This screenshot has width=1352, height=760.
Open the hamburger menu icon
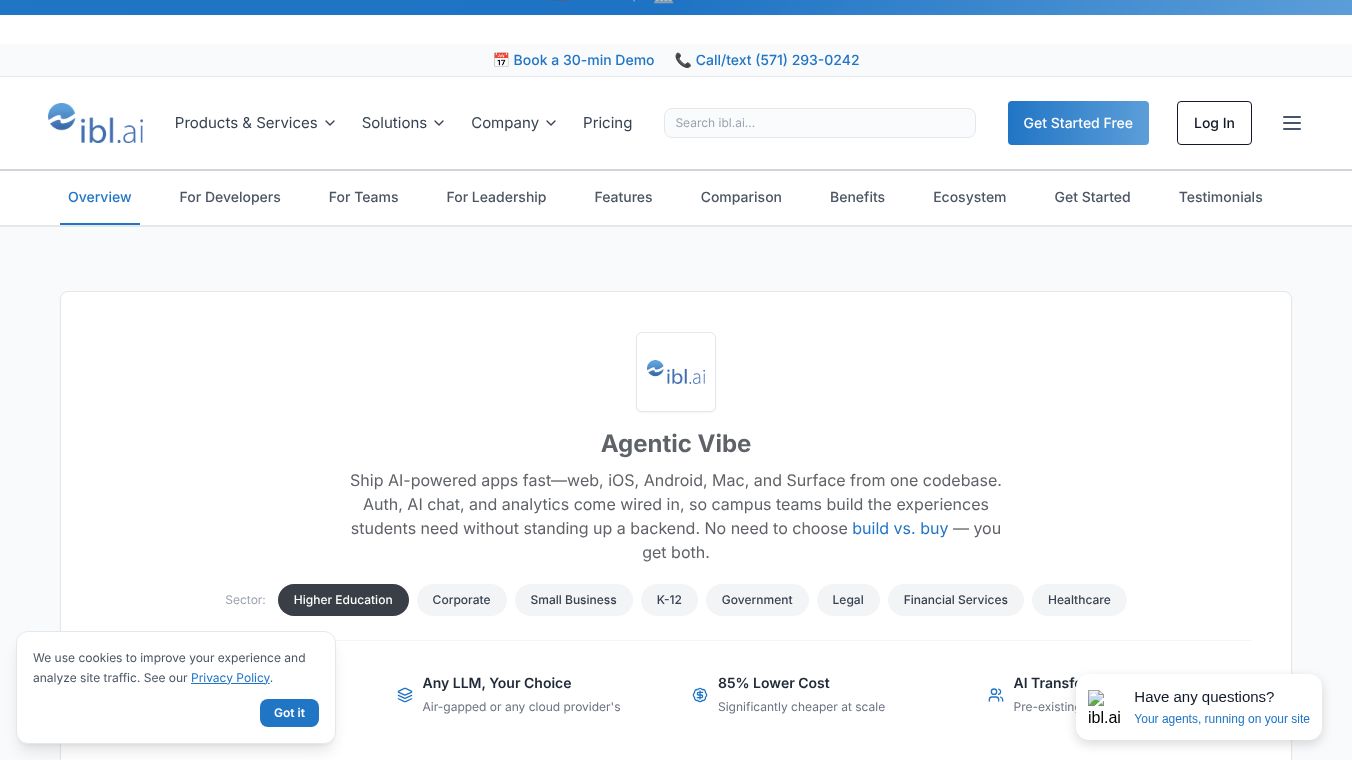coord(1292,123)
